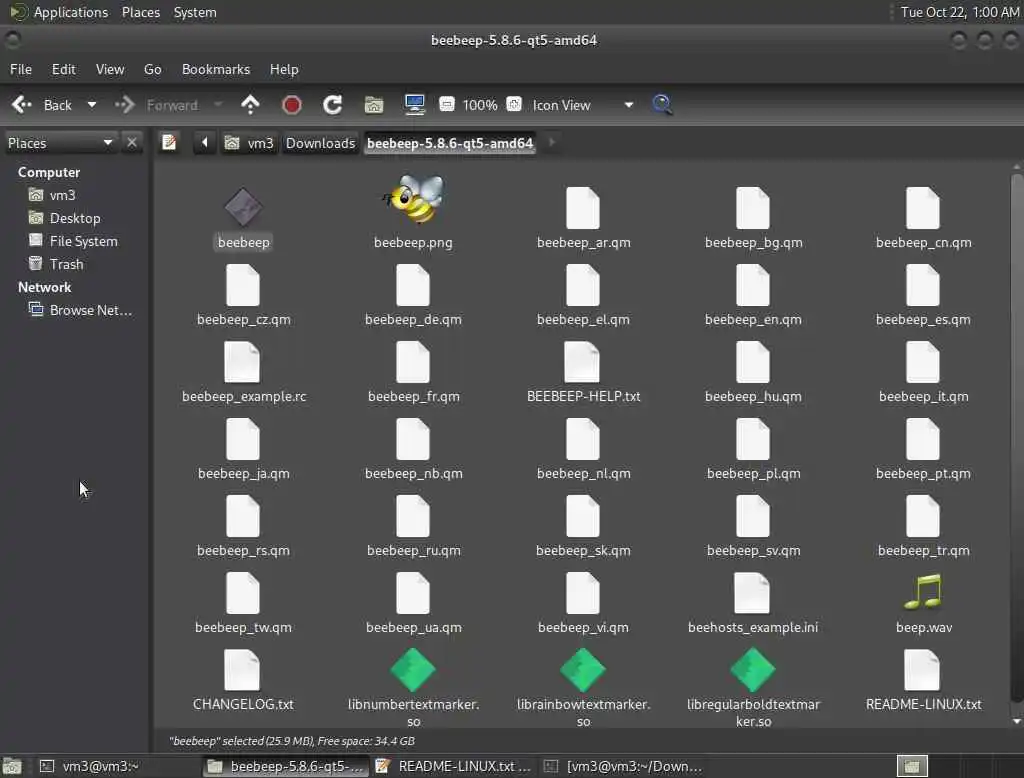This screenshot has width=1024, height=778.
Task: Go to Downloads in the path bar
Action: click(320, 143)
